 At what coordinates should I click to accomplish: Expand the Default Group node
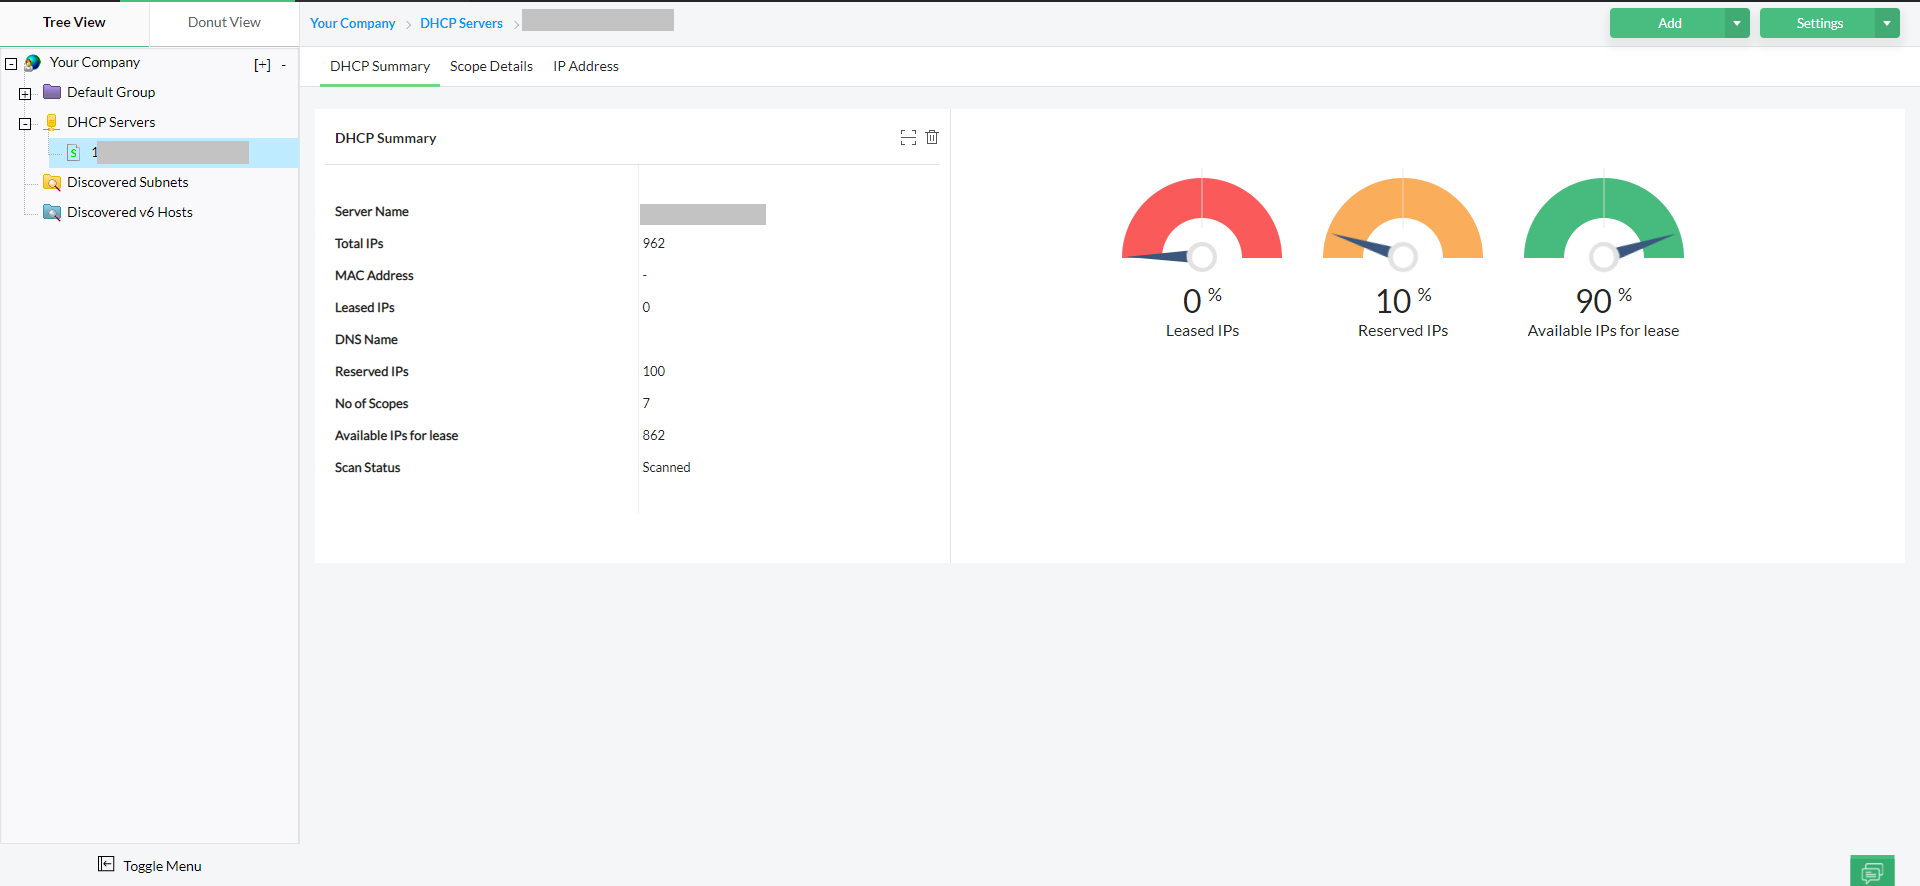tap(25, 94)
